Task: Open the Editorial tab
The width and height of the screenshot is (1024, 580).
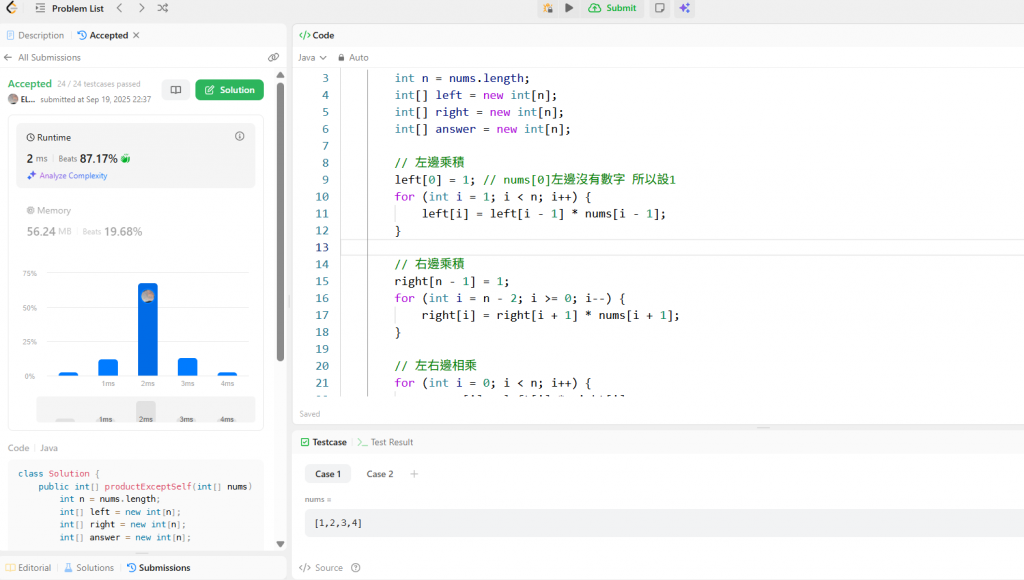Action: point(28,568)
